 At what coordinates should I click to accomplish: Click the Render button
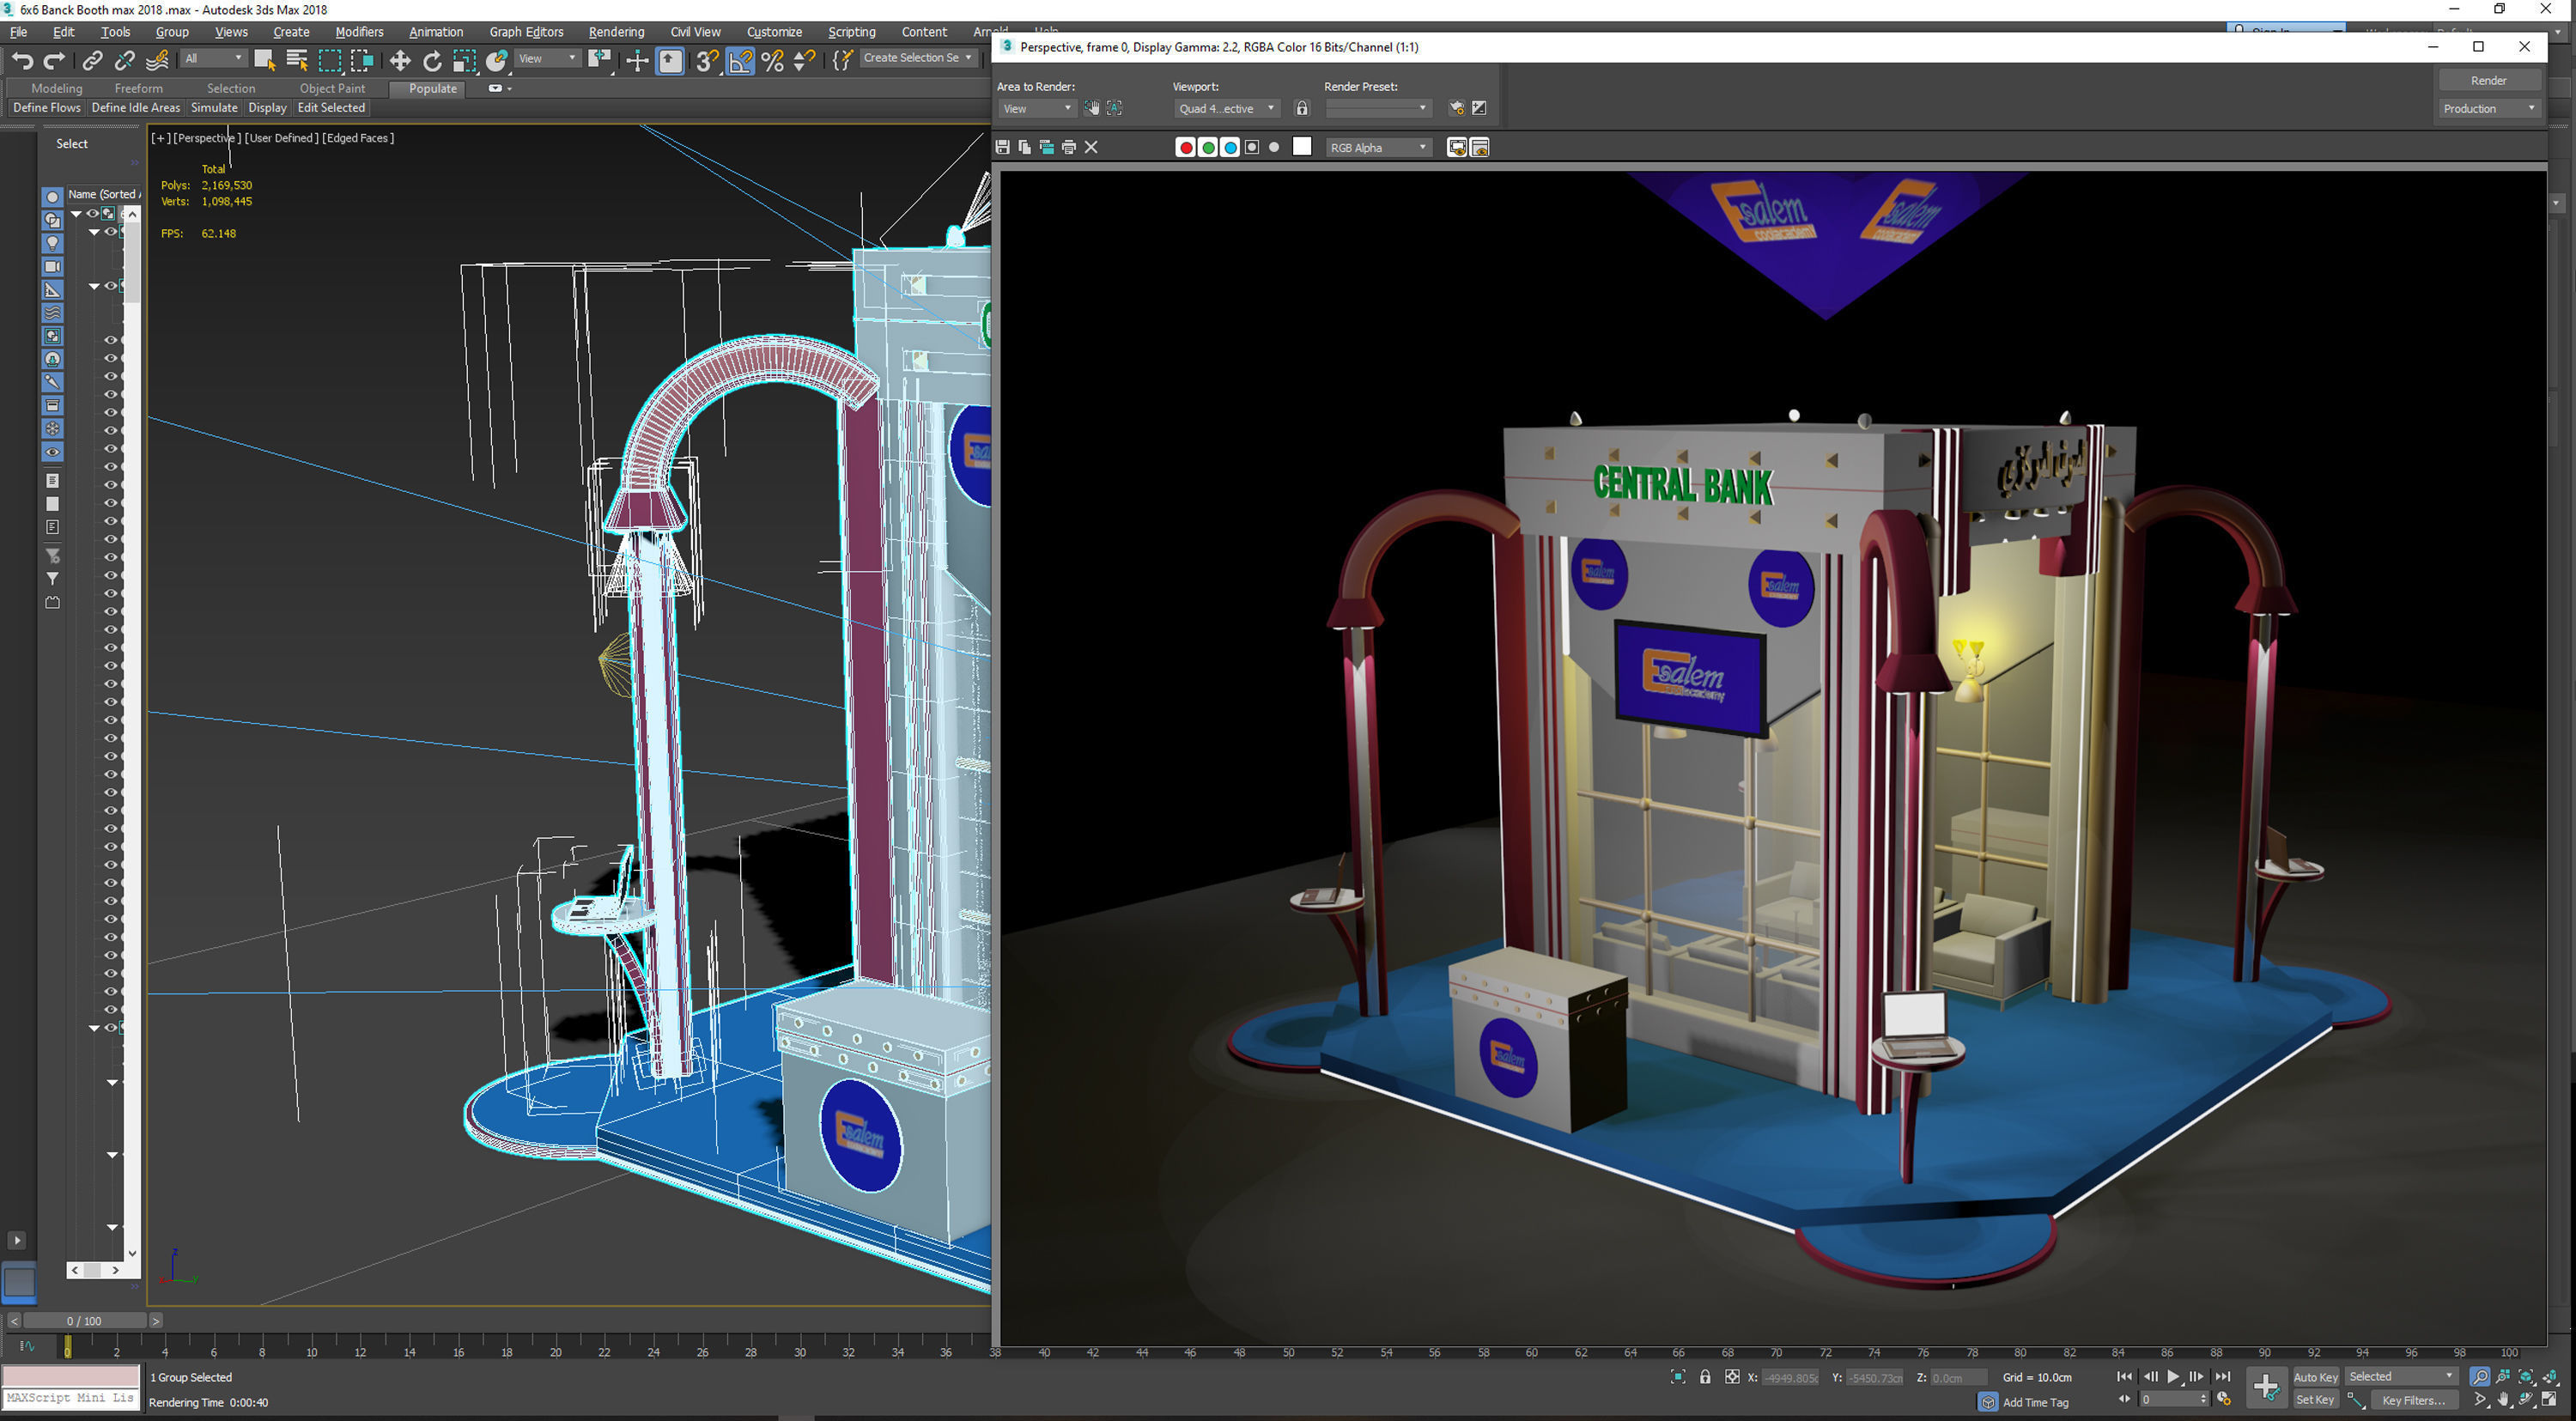pos(2489,80)
